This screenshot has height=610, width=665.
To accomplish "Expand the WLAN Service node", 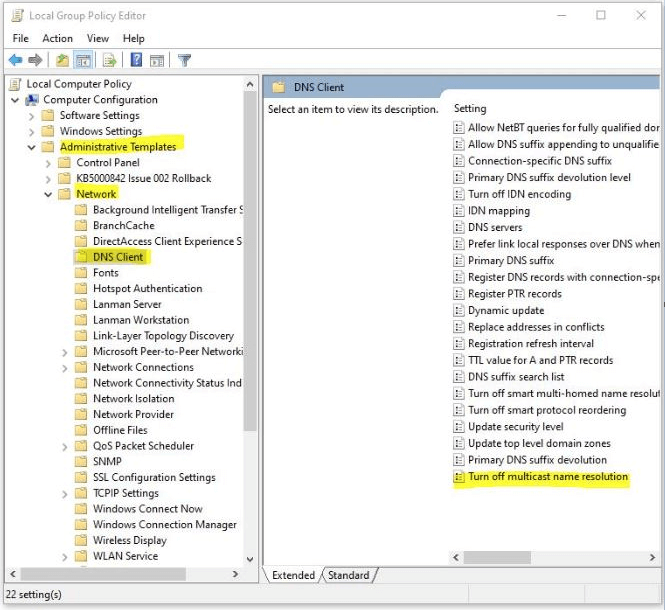I will [x=64, y=557].
